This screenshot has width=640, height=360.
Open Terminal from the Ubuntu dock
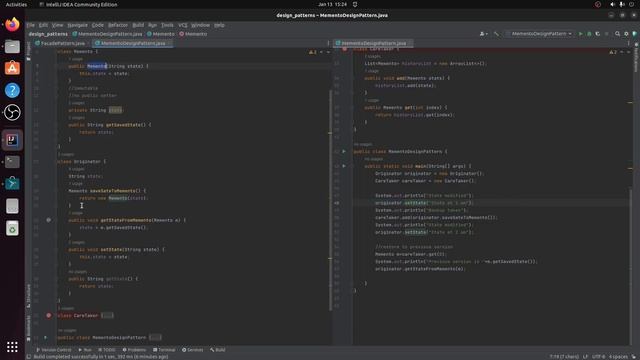point(12,162)
